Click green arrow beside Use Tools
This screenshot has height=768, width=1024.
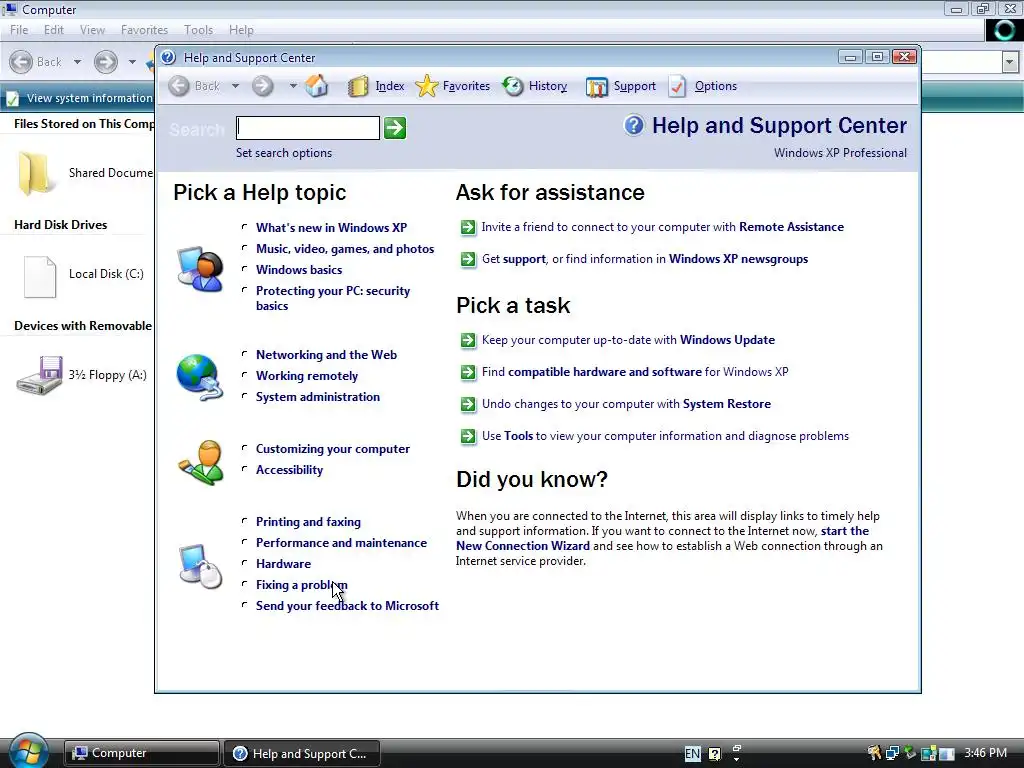click(468, 436)
